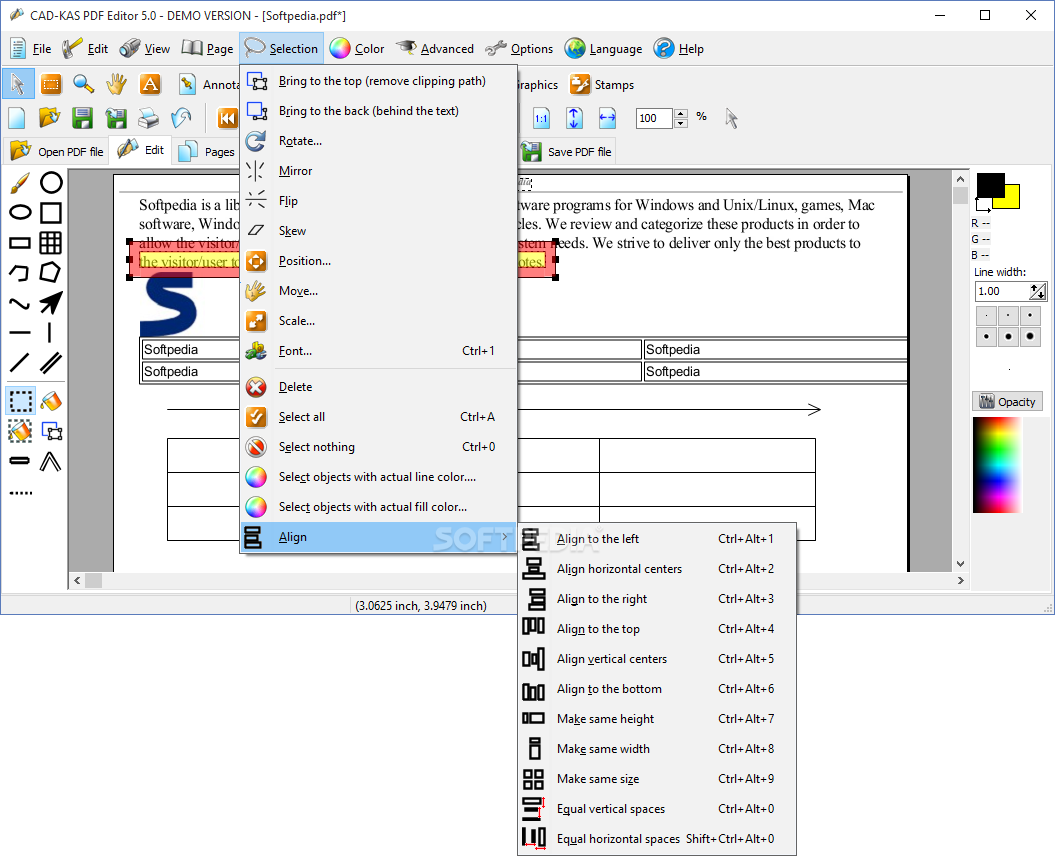
Task: Open the Color menu
Action: (x=357, y=48)
